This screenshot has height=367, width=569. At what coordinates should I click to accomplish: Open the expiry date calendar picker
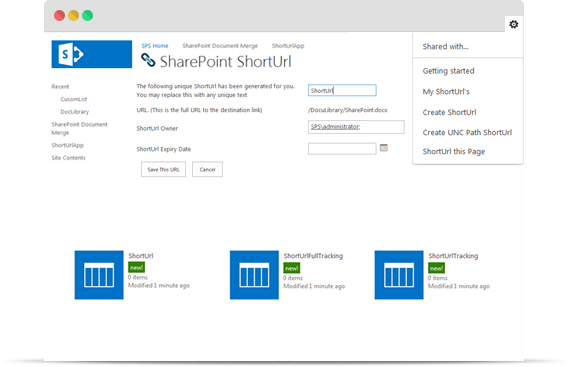coord(384,147)
